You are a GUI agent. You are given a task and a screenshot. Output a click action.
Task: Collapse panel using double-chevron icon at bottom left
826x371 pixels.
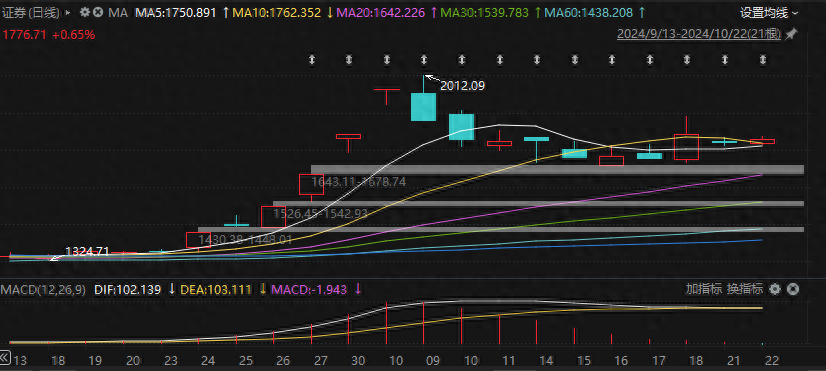pyautogui.click(x=5, y=357)
